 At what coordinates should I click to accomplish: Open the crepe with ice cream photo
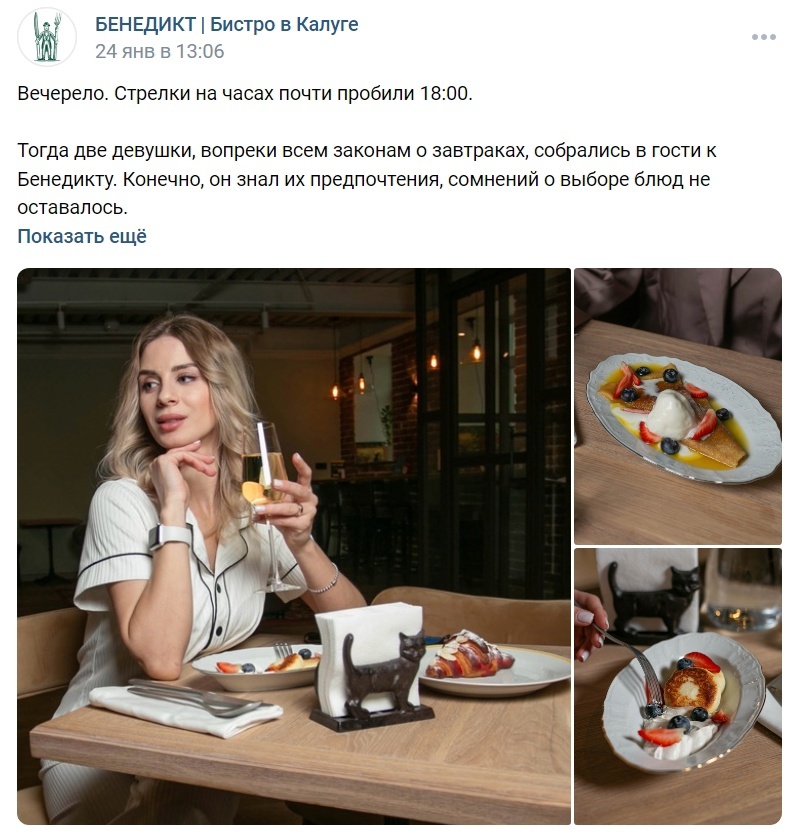pos(678,406)
